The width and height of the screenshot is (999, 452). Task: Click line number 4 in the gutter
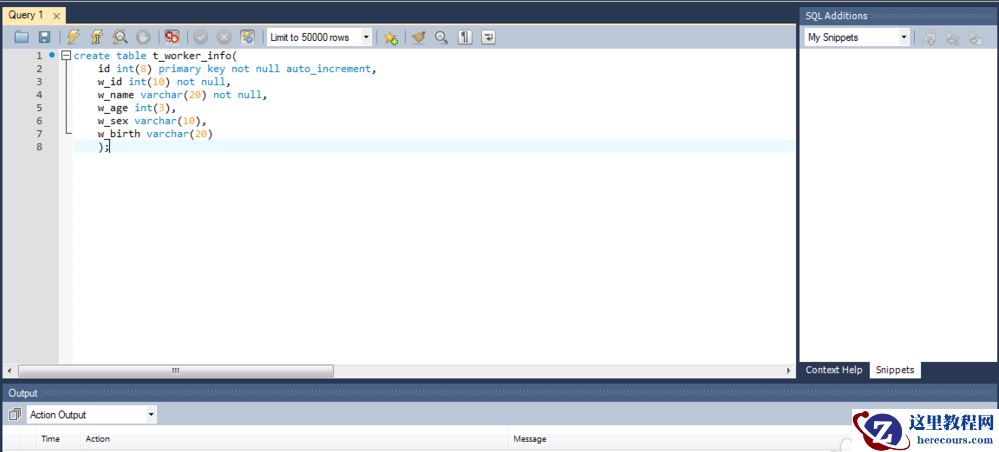[x=40, y=94]
